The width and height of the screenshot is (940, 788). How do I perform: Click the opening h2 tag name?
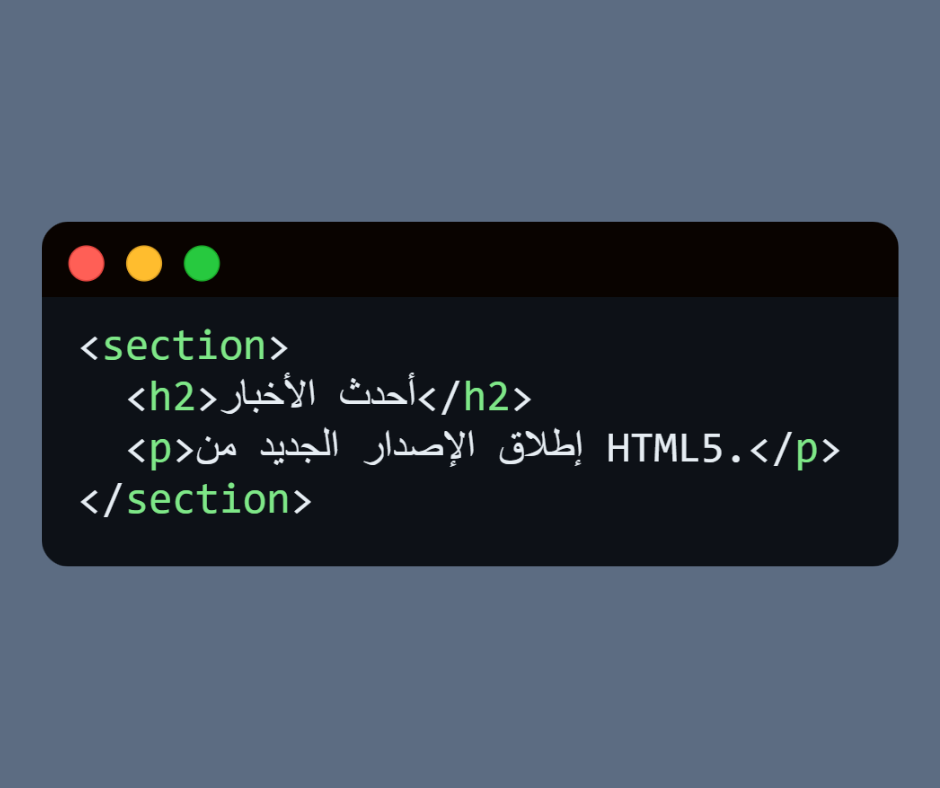[173, 398]
